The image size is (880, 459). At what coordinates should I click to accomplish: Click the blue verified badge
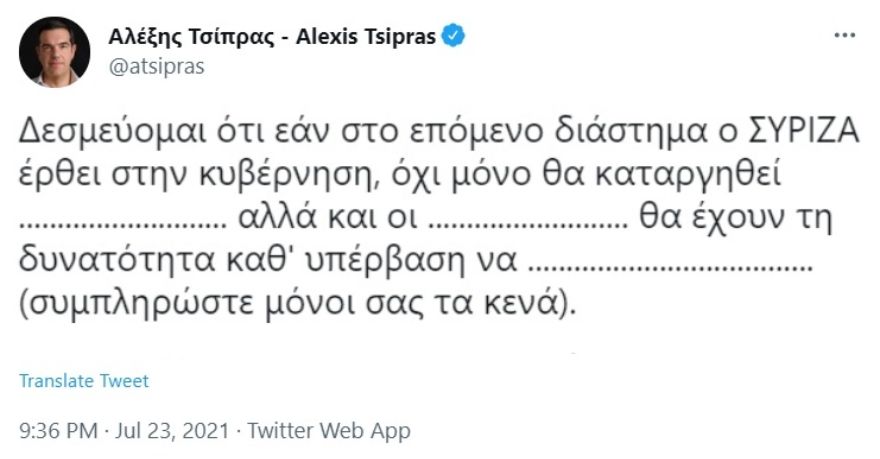(455, 37)
